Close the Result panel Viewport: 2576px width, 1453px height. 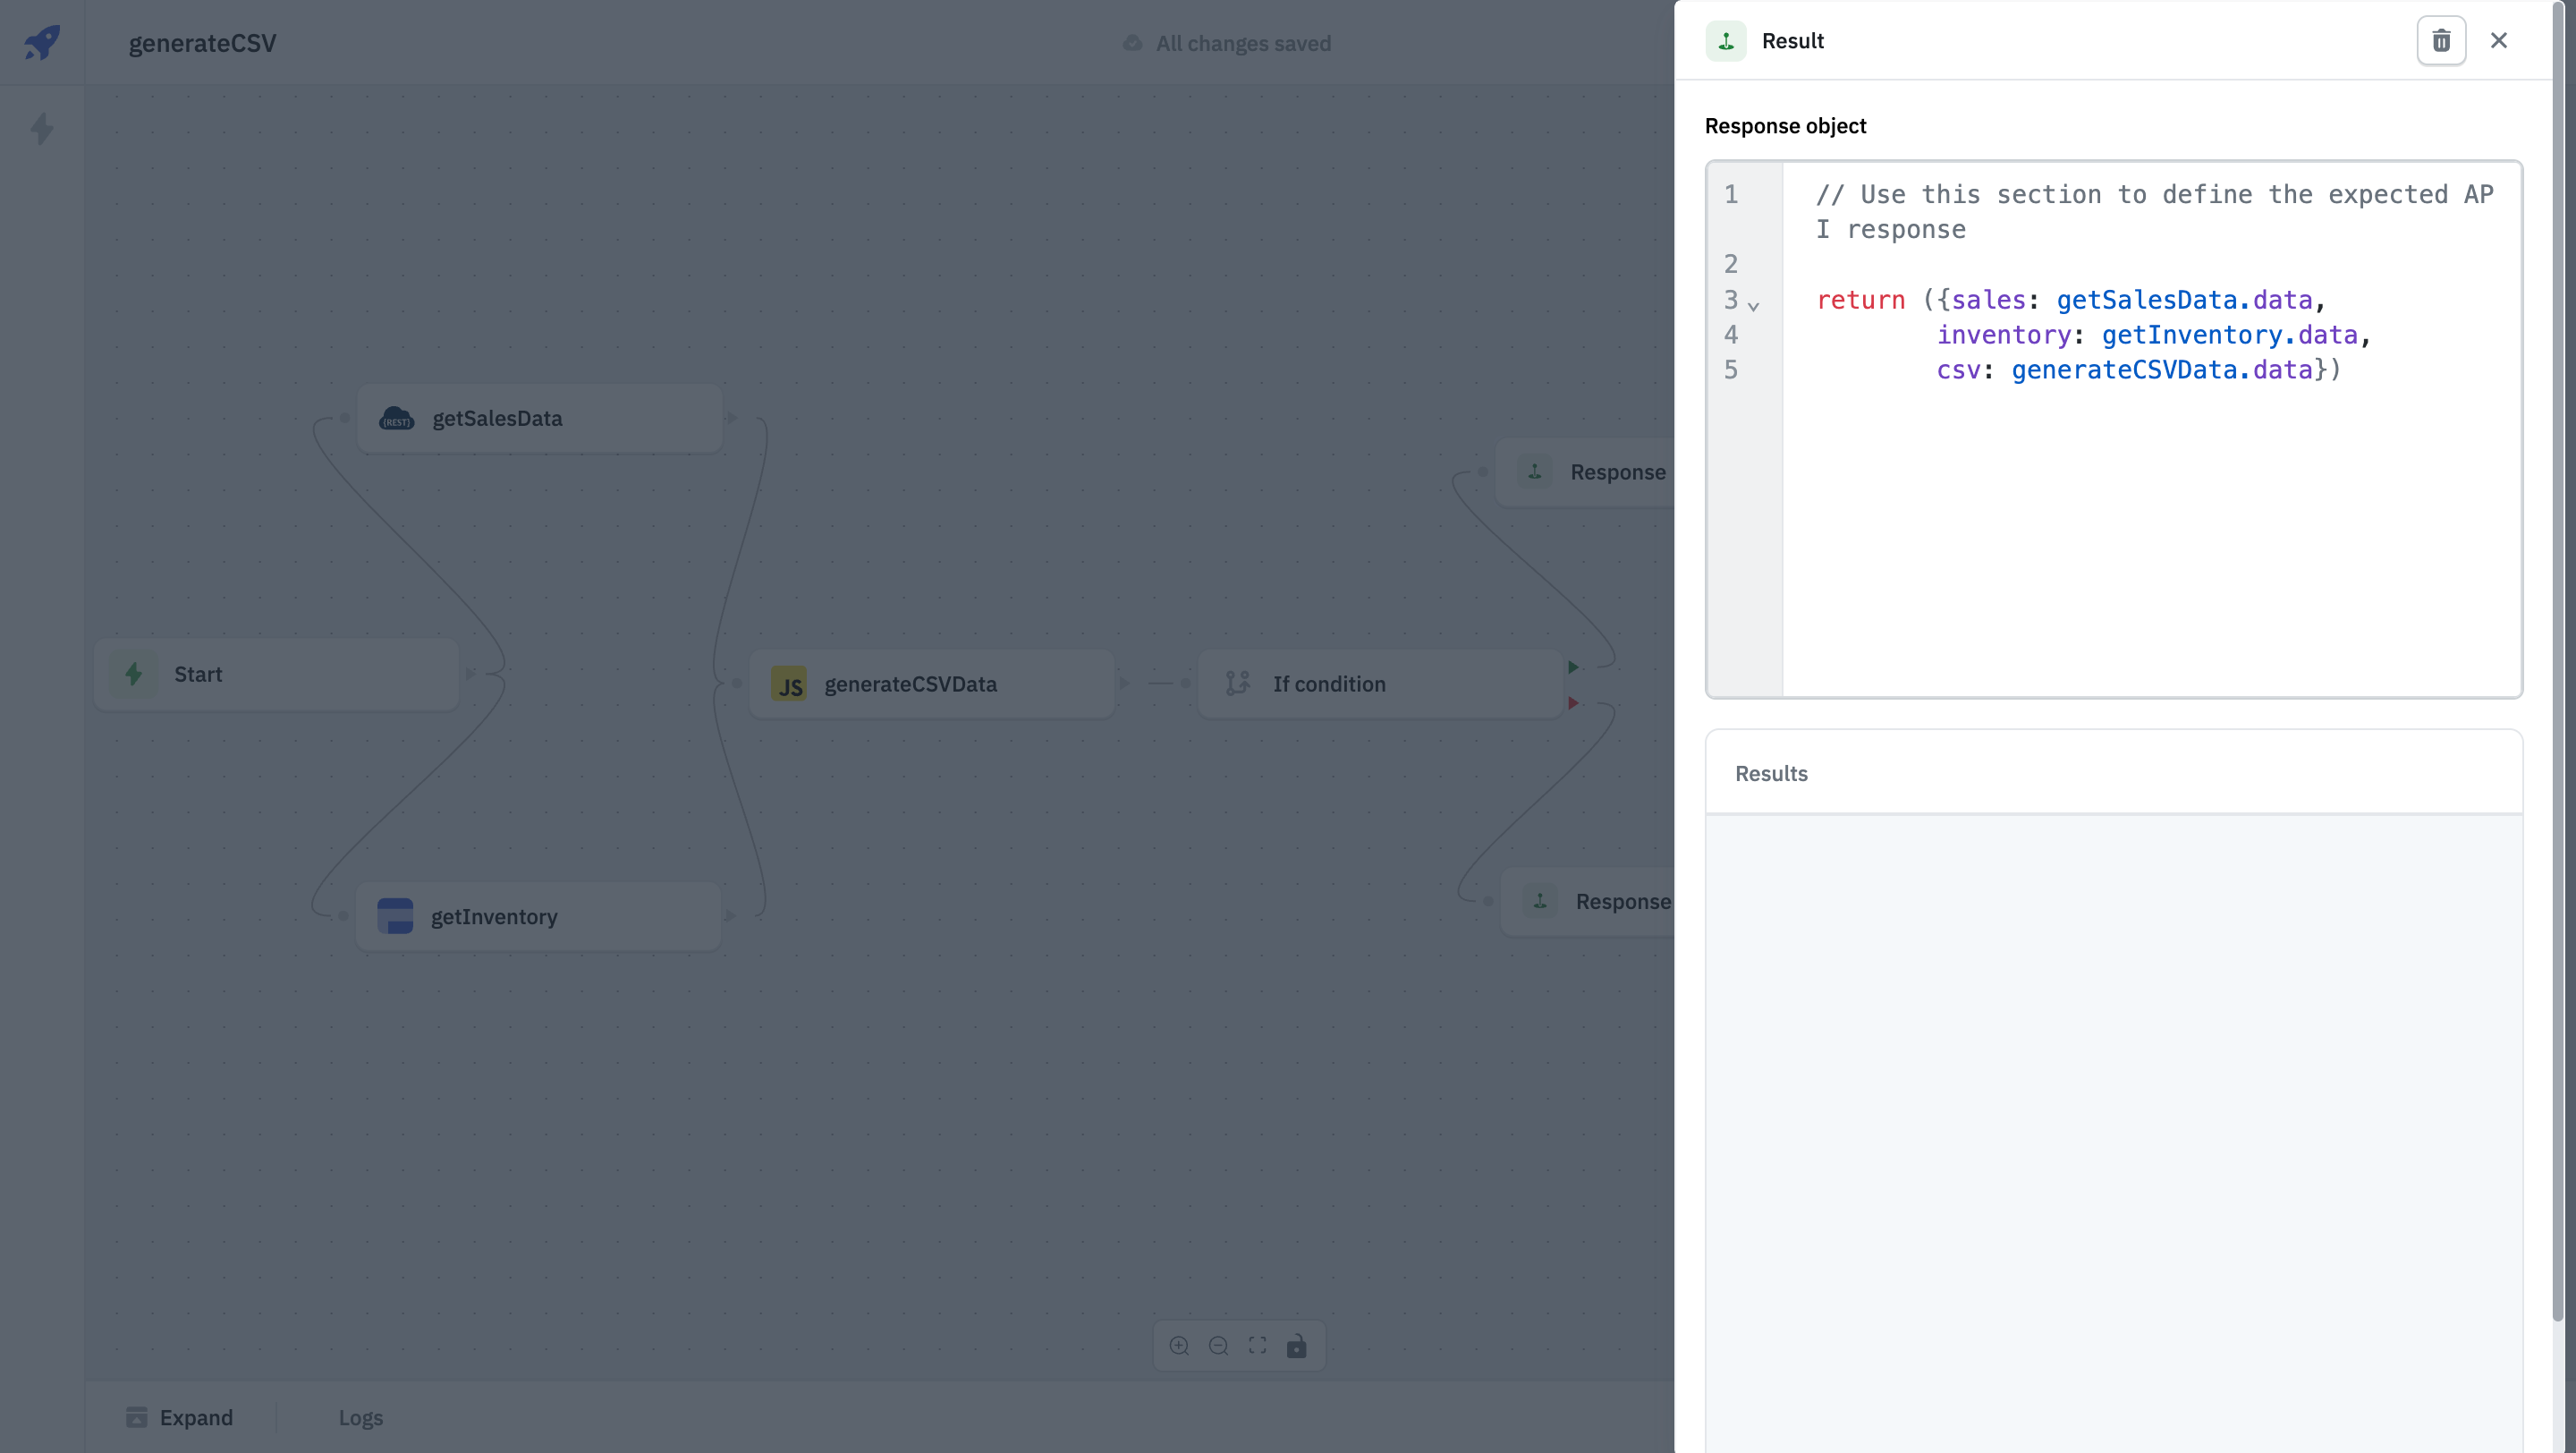pos(2498,41)
